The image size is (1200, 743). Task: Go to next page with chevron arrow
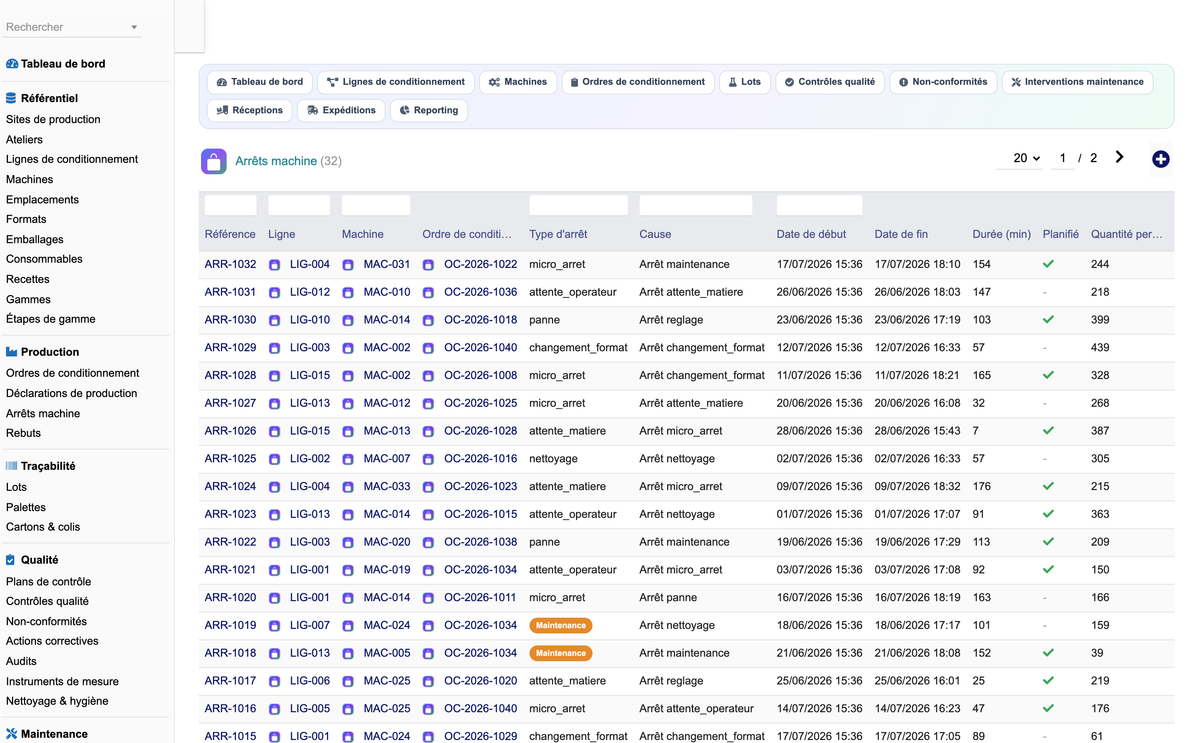(1119, 157)
